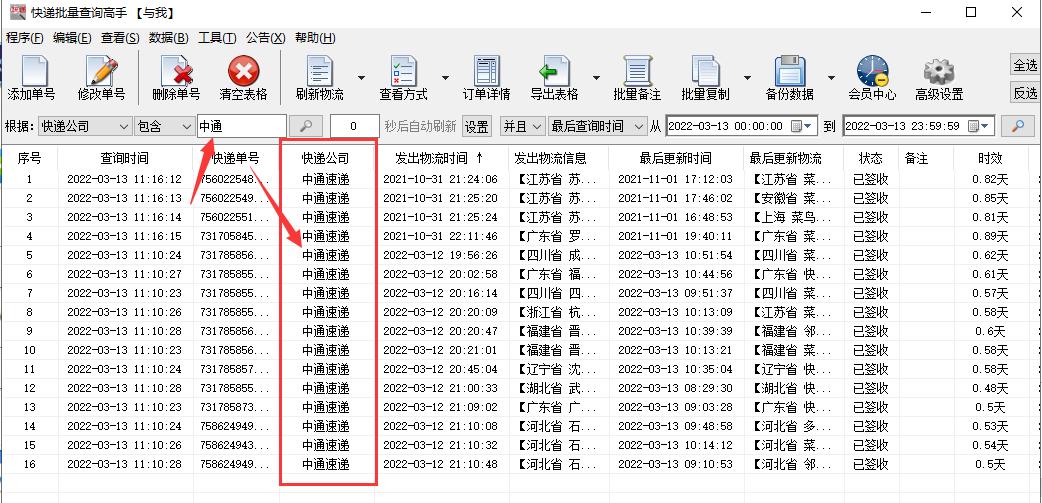
Task: Click tracking number in row 16
Action: tap(235, 464)
